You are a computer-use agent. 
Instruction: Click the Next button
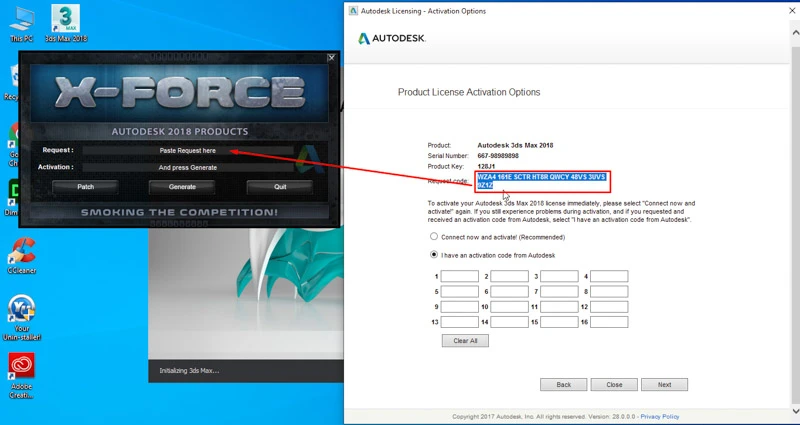coord(664,385)
